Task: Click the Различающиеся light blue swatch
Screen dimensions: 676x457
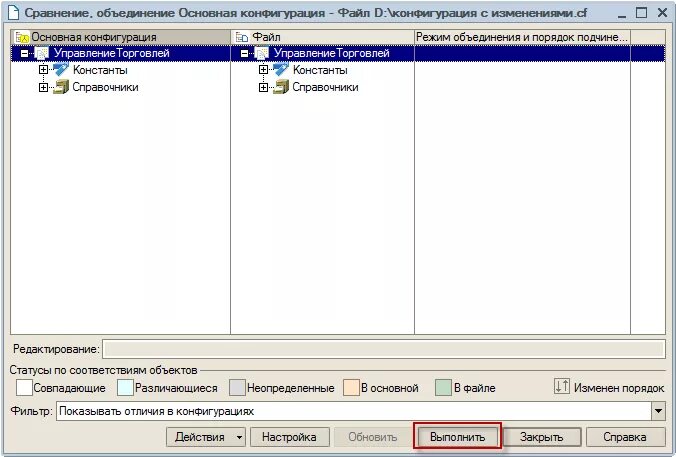Action: 125,388
